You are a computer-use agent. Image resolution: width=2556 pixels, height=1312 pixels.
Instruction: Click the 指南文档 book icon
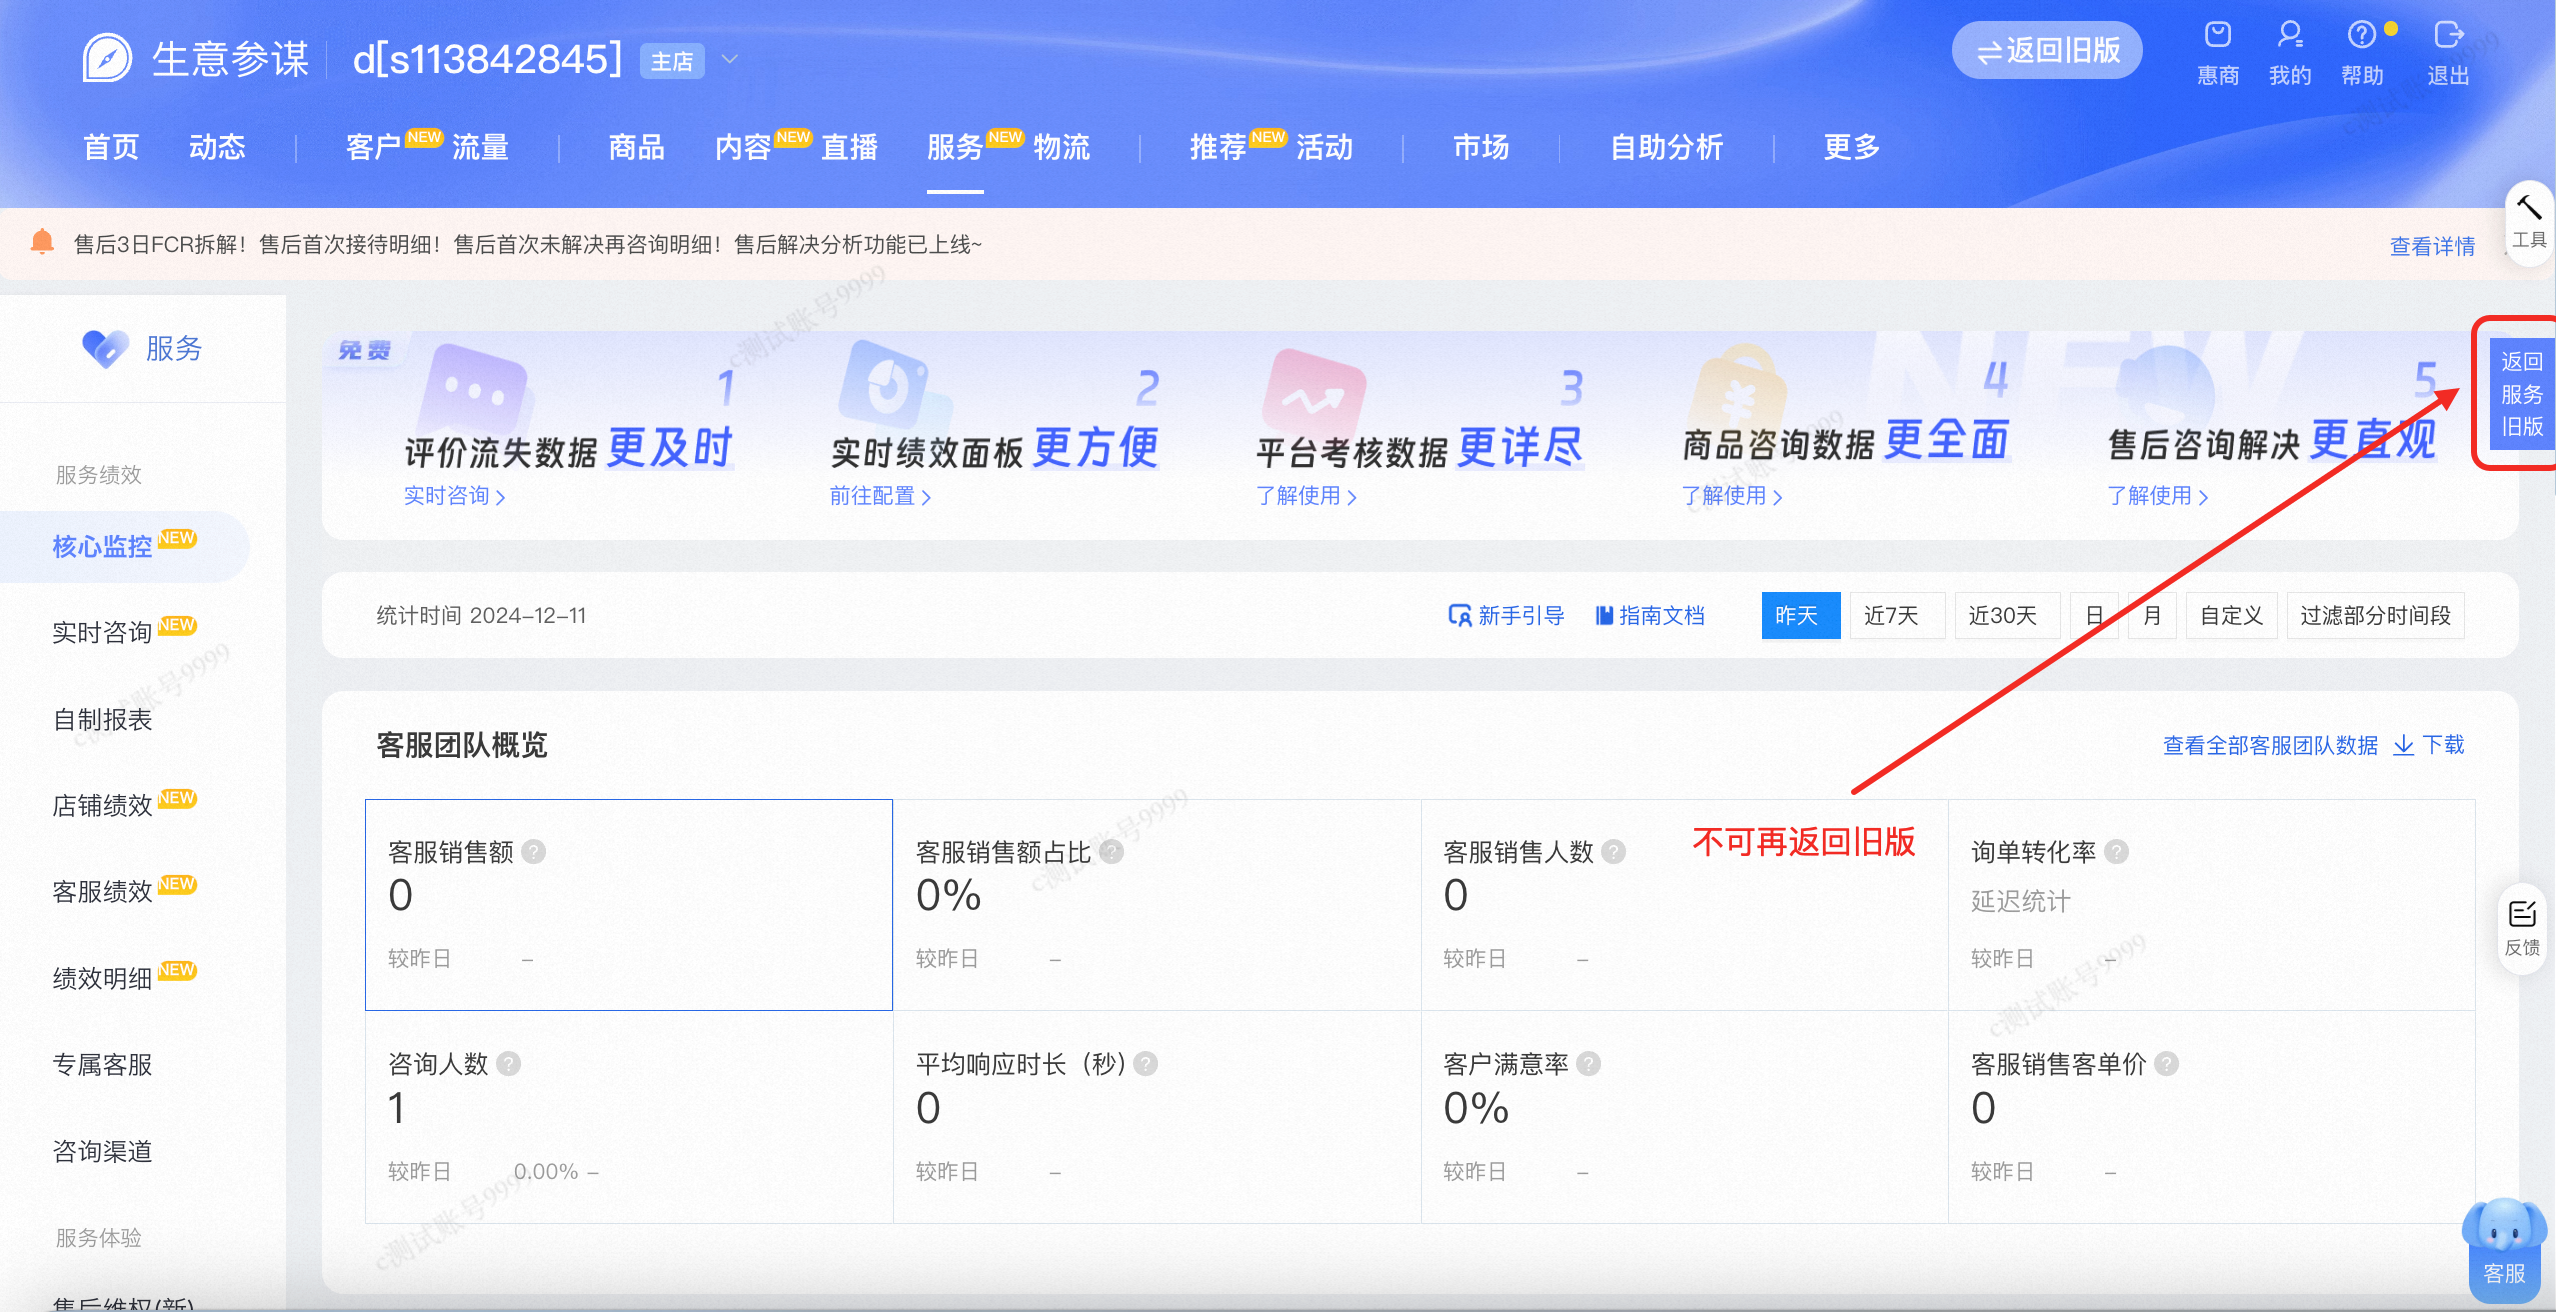coord(1604,615)
